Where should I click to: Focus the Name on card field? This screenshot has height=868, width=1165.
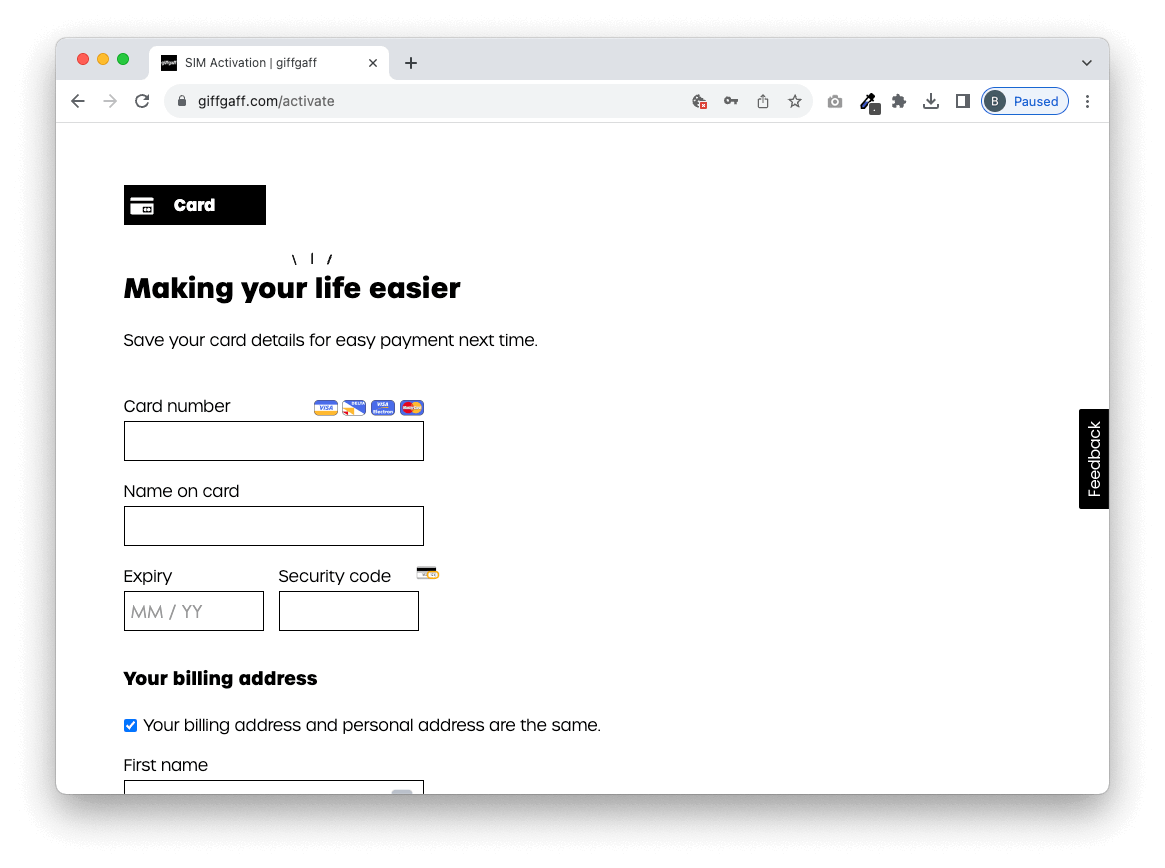274,526
